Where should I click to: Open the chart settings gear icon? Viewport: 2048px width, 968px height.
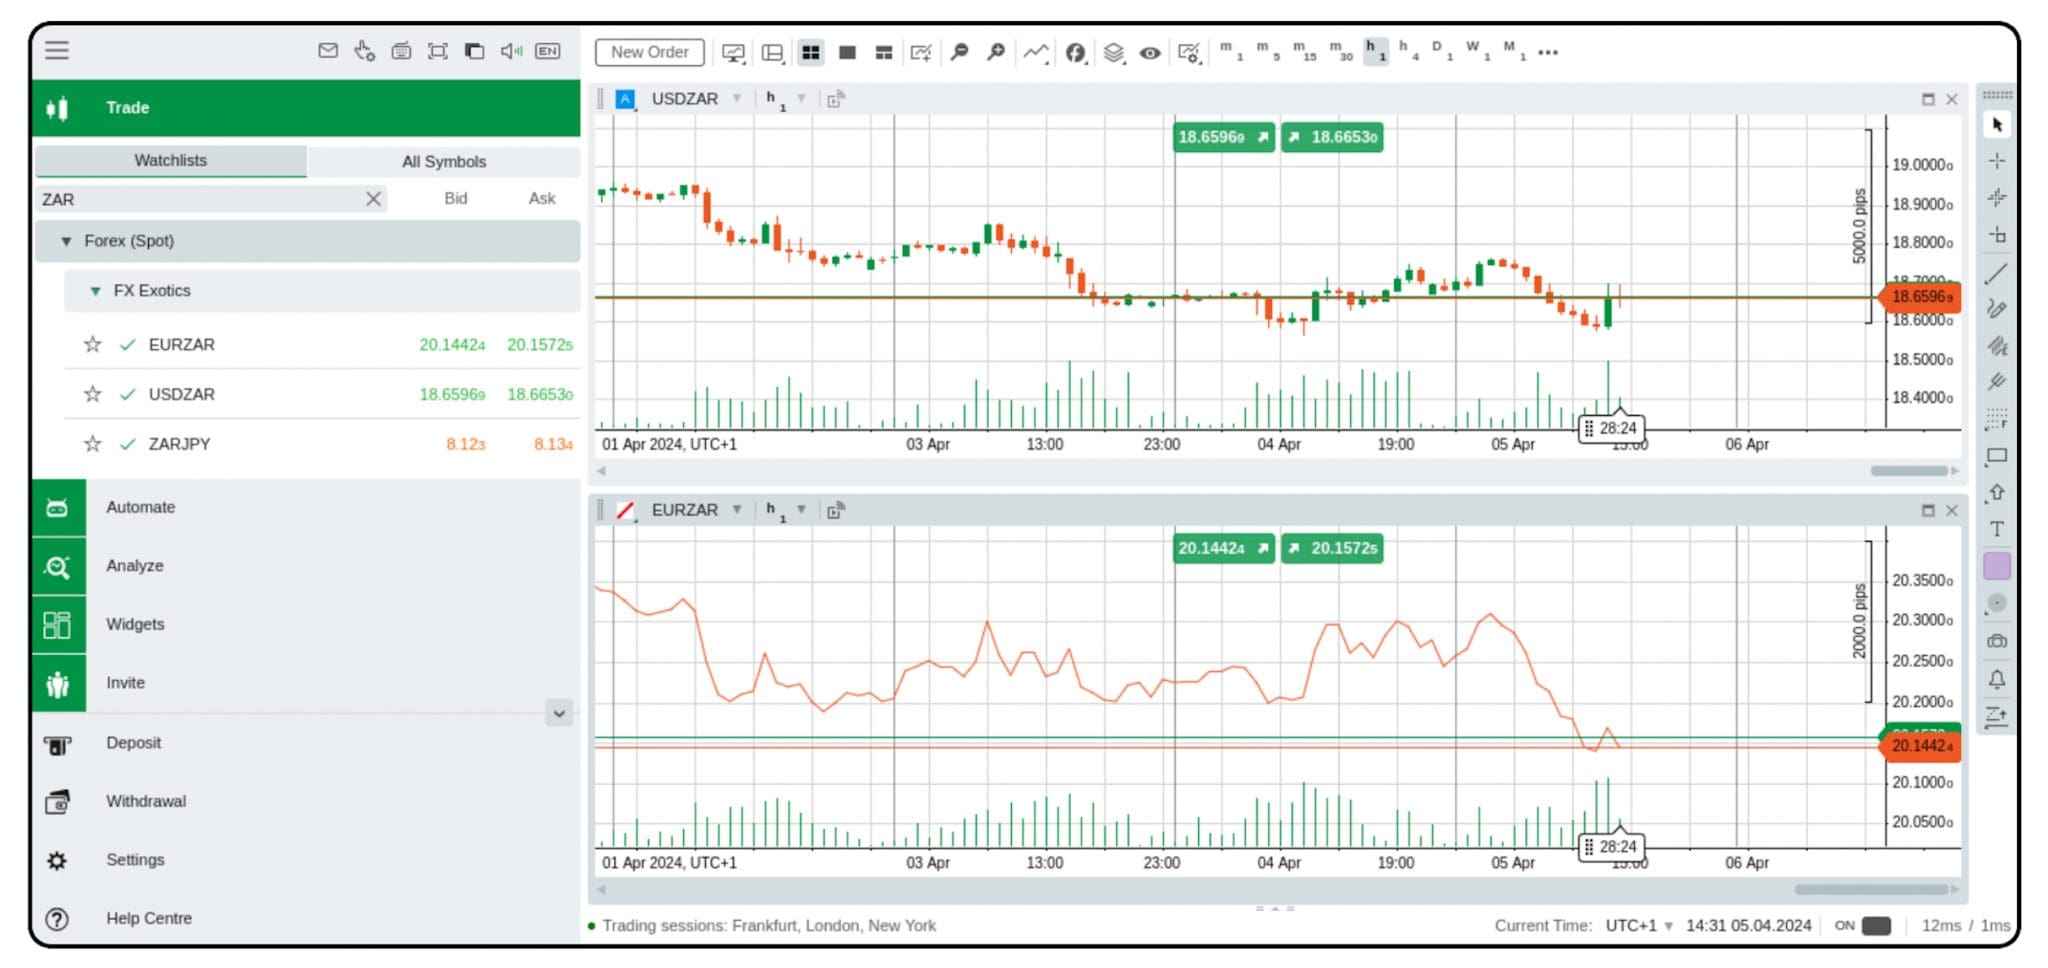pos(1189,52)
